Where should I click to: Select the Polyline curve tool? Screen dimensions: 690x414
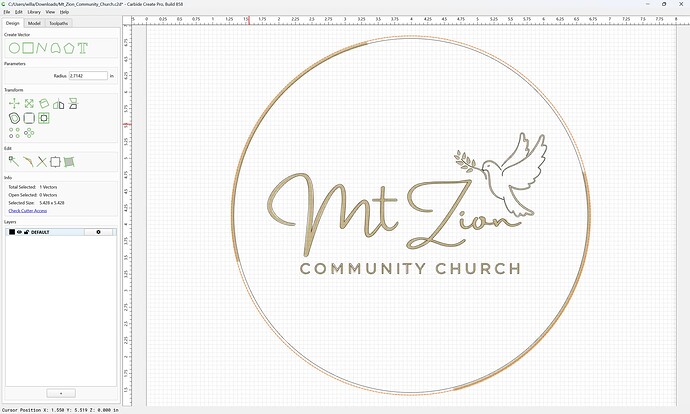tap(41, 48)
